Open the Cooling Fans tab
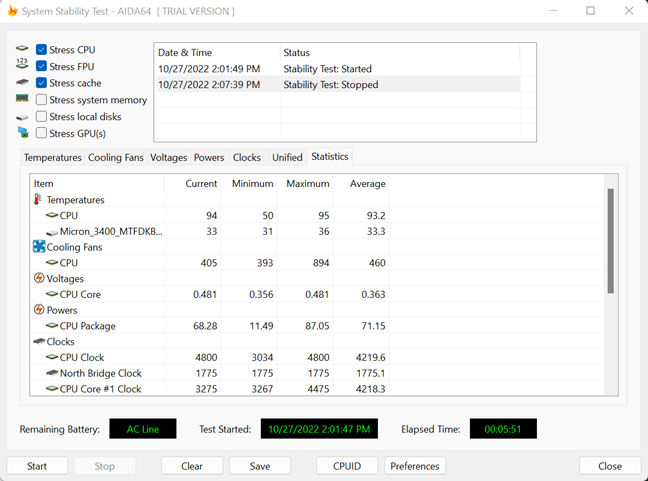 pos(116,157)
